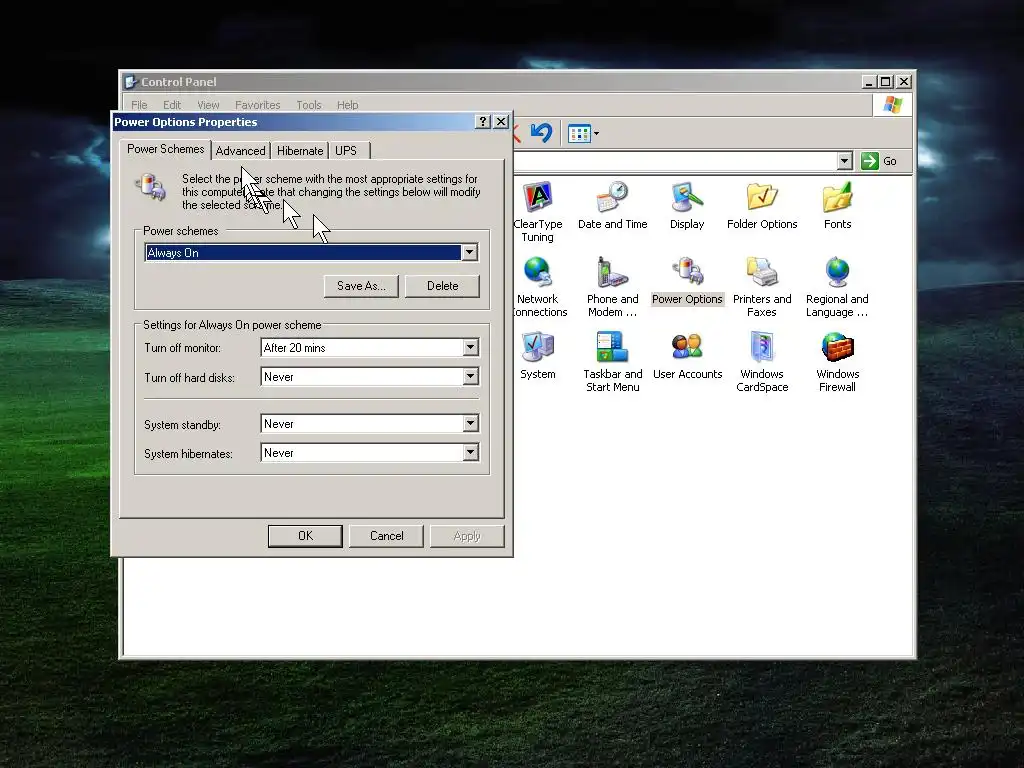The height and width of the screenshot is (768, 1024).
Task: Click the Apply button
Action: pos(467,536)
